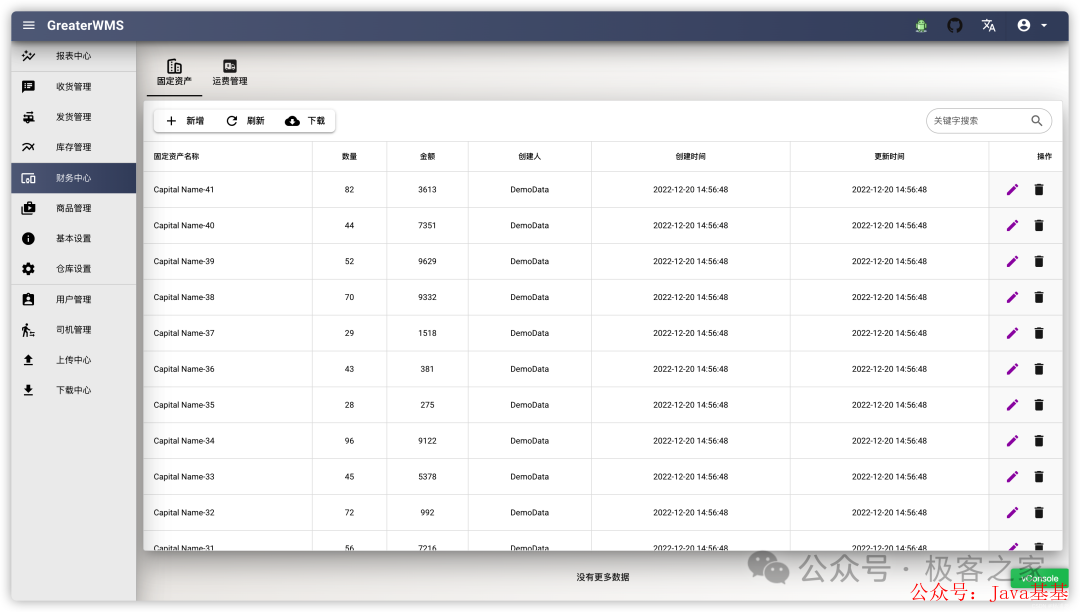Click quantity 96 in Capital Name-34 row
This screenshot has height=612, width=1080.
click(349, 441)
